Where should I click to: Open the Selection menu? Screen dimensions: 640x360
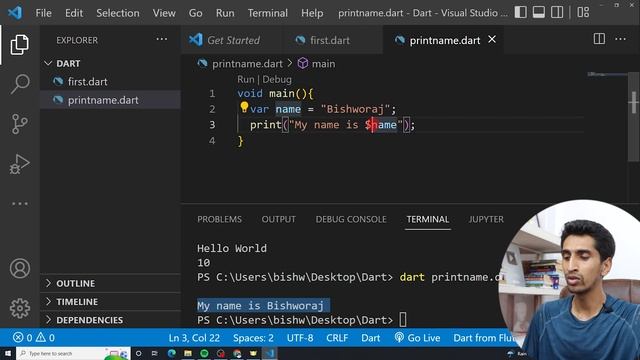coord(118,13)
